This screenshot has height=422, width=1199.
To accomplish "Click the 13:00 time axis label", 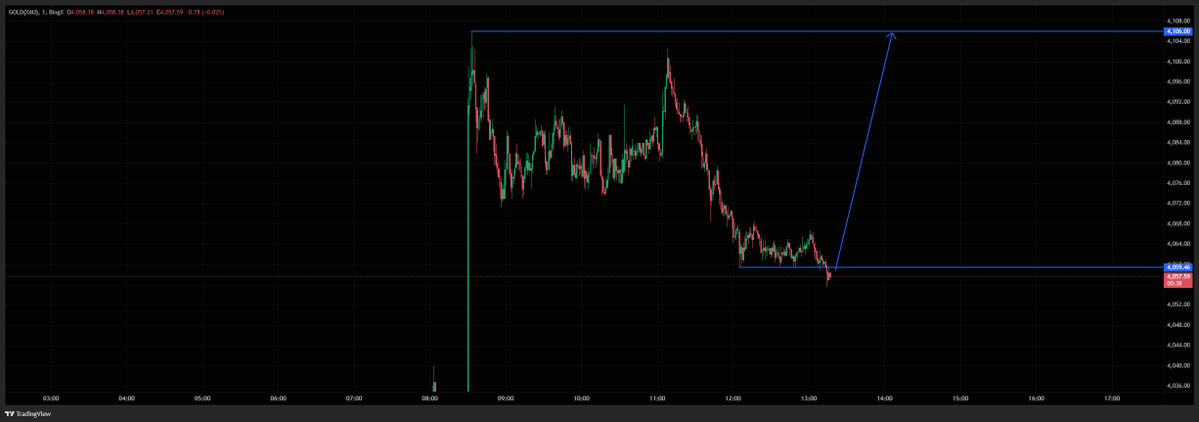I will coord(809,398).
